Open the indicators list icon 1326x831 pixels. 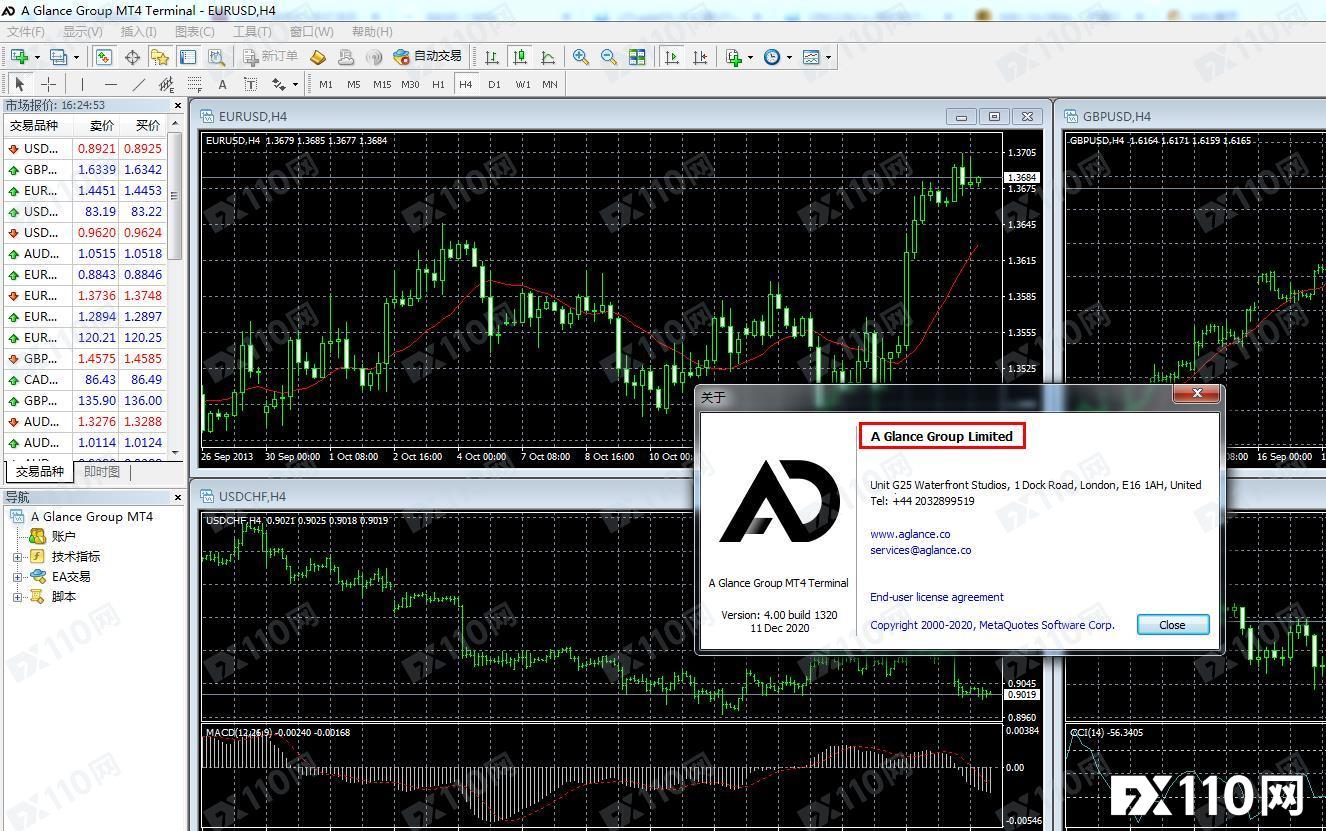734,57
